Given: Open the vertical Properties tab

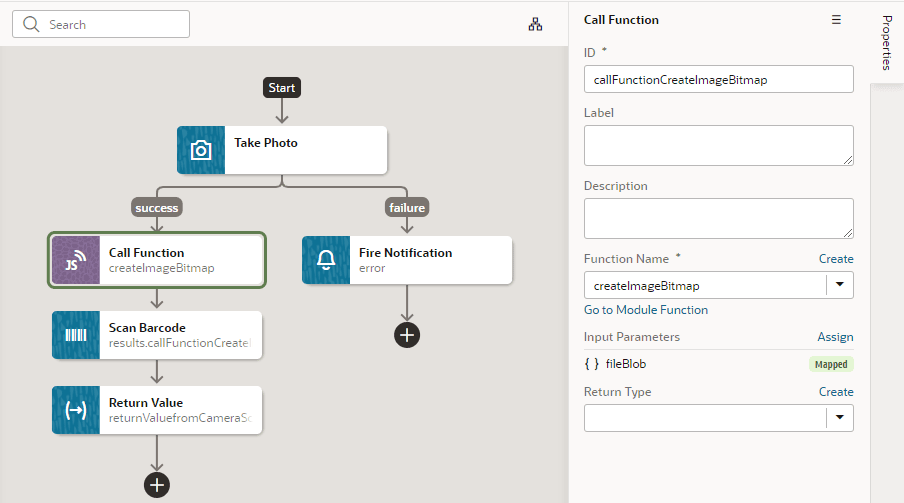Looking at the screenshot, I should pyautogui.click(x=887, y=43).
